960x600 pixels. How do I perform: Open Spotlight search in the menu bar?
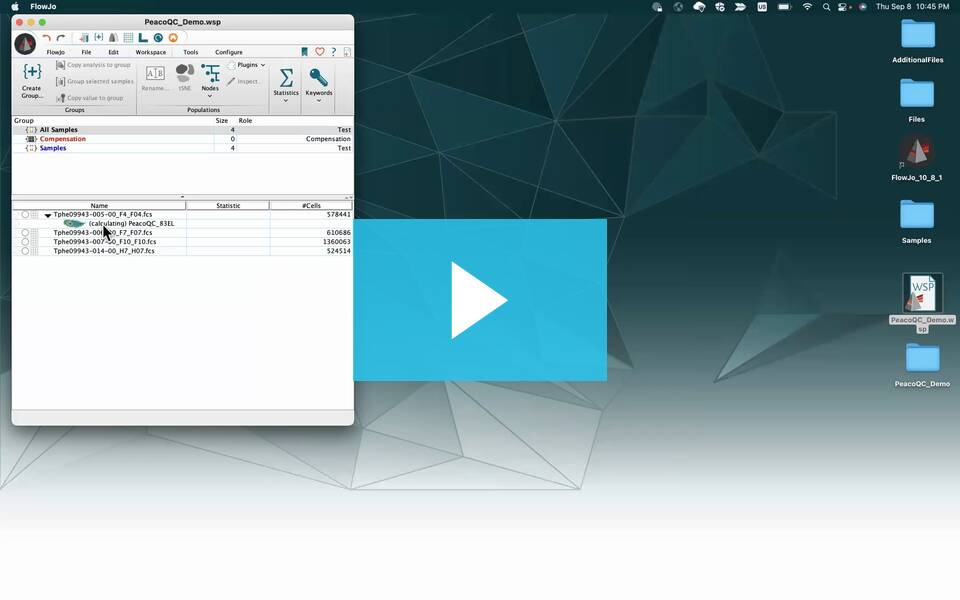coord(827,7)
